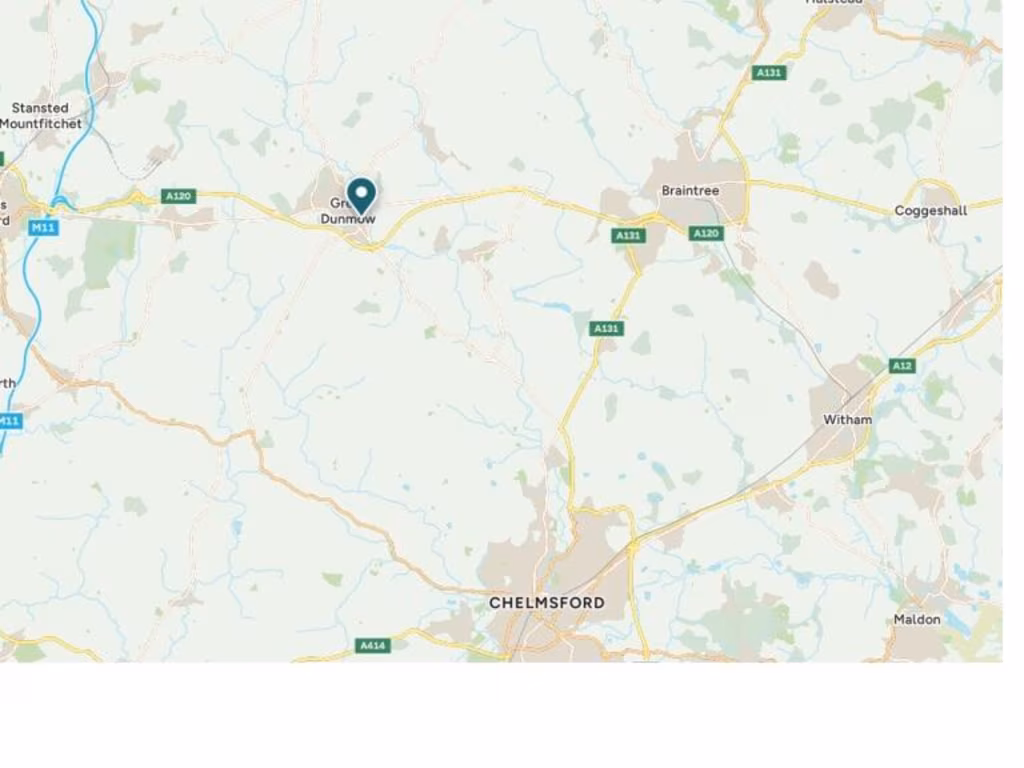
Task: Select the Chelmsford city label
Action: tap(547, 603)
